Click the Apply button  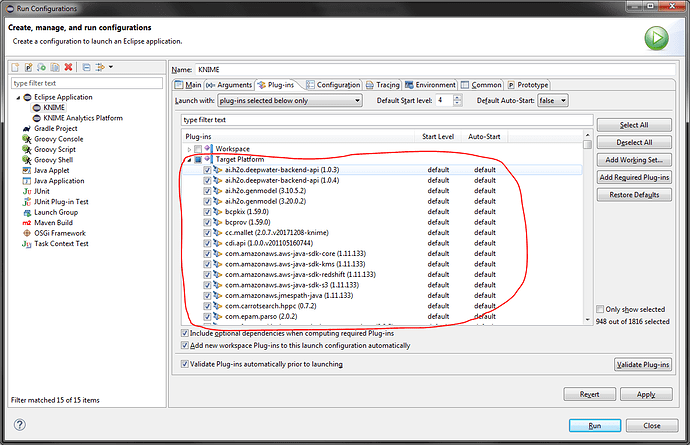(646, 394)
